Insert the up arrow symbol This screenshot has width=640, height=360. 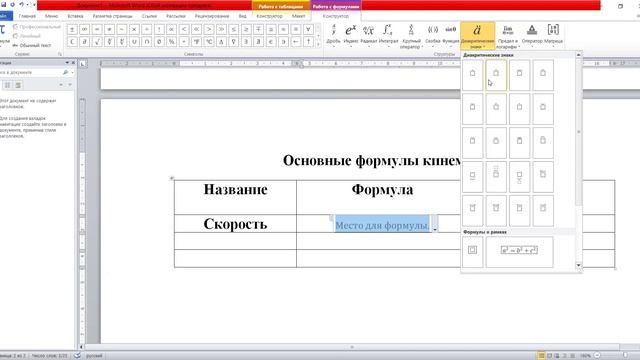[x=309, y=42]
